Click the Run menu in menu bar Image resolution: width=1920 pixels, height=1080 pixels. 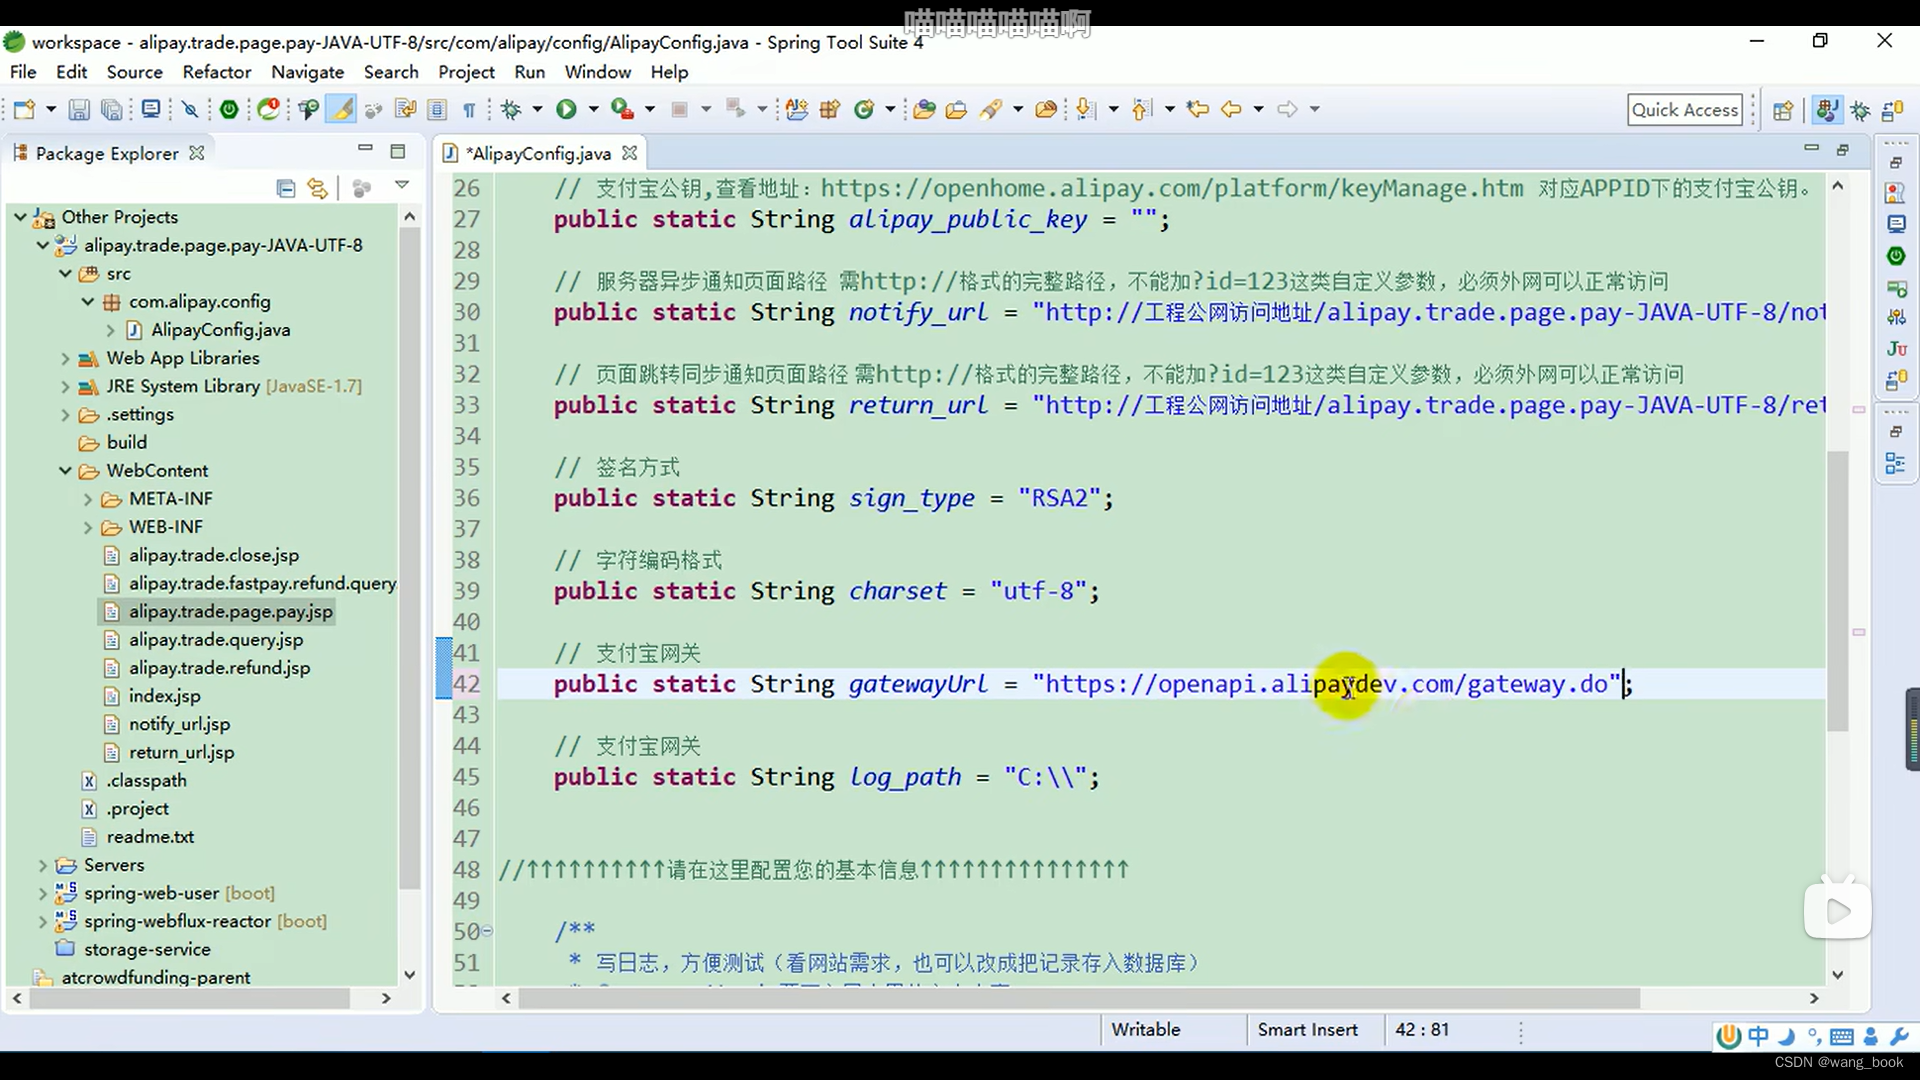click(x=529, y=71)
